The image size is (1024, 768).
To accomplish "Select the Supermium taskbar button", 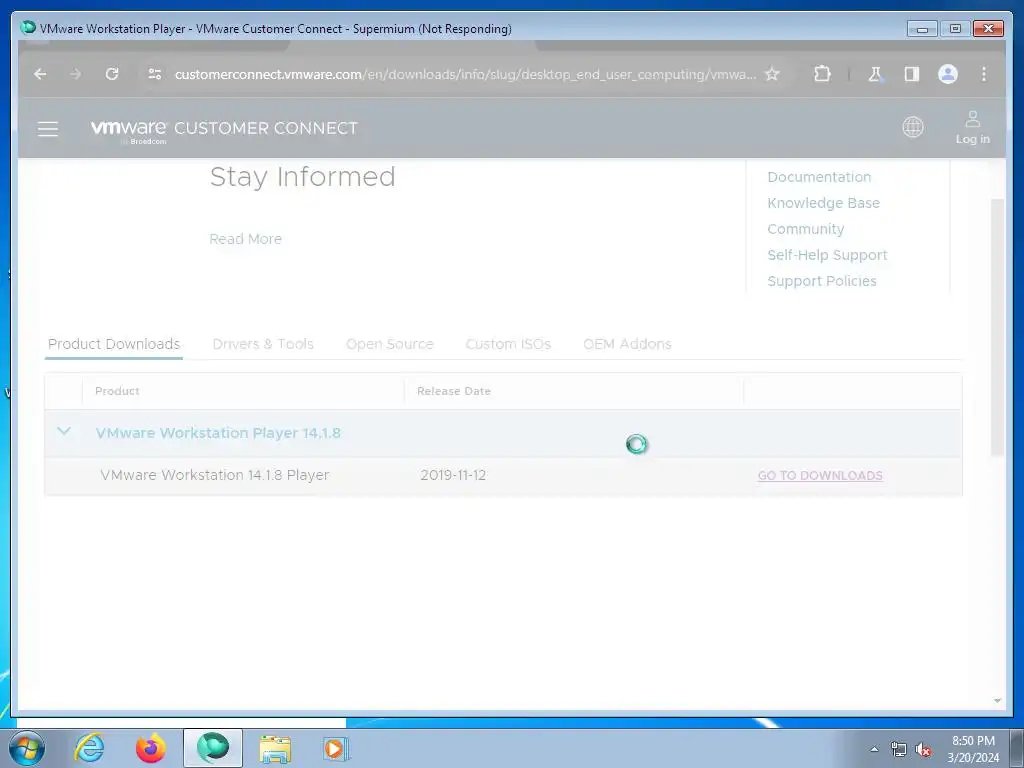I will click(212, 748).
